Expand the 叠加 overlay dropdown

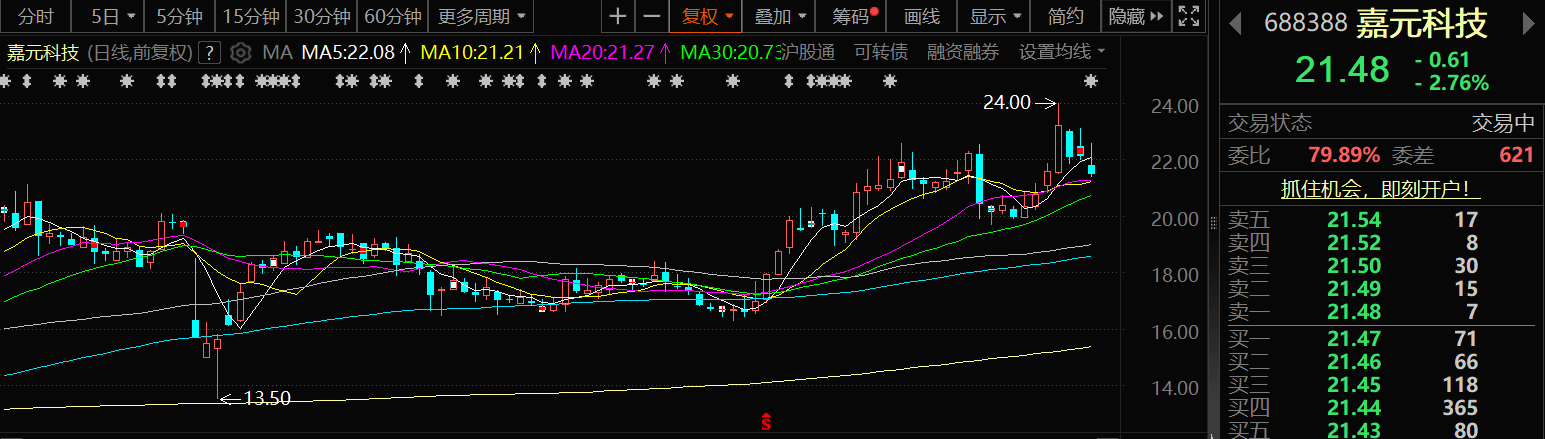pyautogui.click(x=779, y=16)
